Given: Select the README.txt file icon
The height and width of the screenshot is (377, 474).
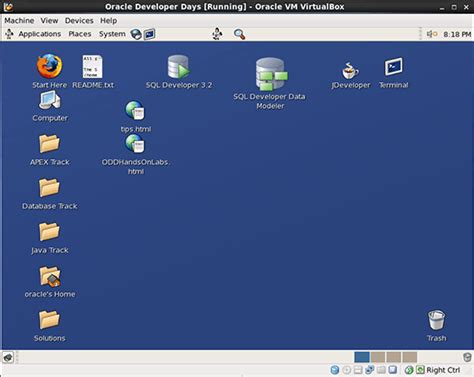Looking at the screenshot, I should click(92, 66).
